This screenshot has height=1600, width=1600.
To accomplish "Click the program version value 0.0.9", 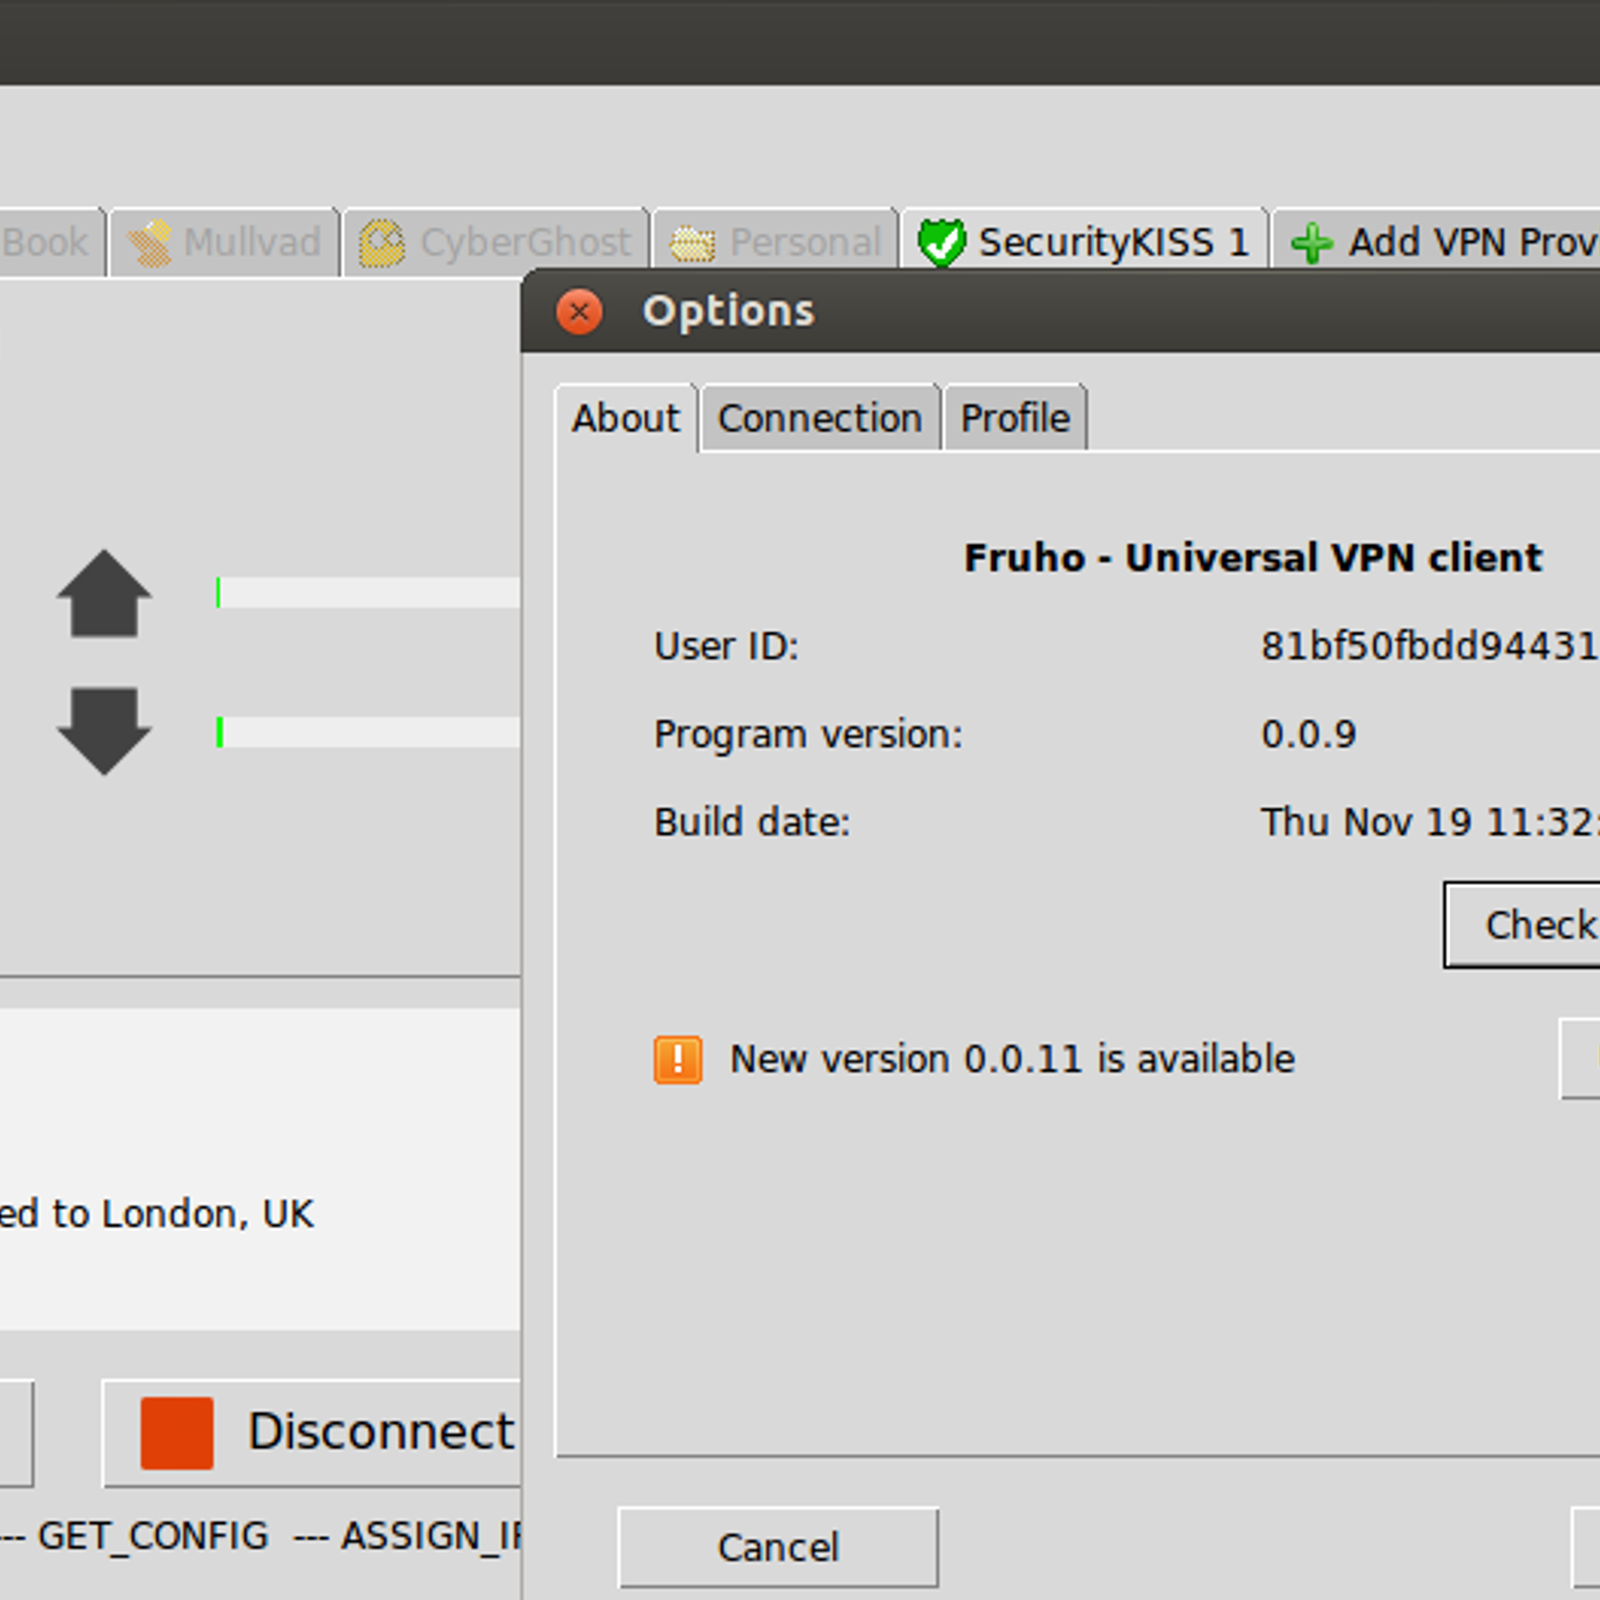I will pyautogui.click(x=1308, y=735).
